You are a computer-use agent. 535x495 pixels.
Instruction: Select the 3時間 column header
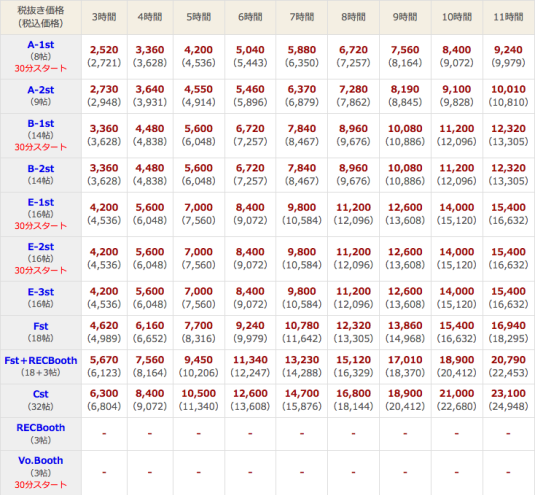104,17
